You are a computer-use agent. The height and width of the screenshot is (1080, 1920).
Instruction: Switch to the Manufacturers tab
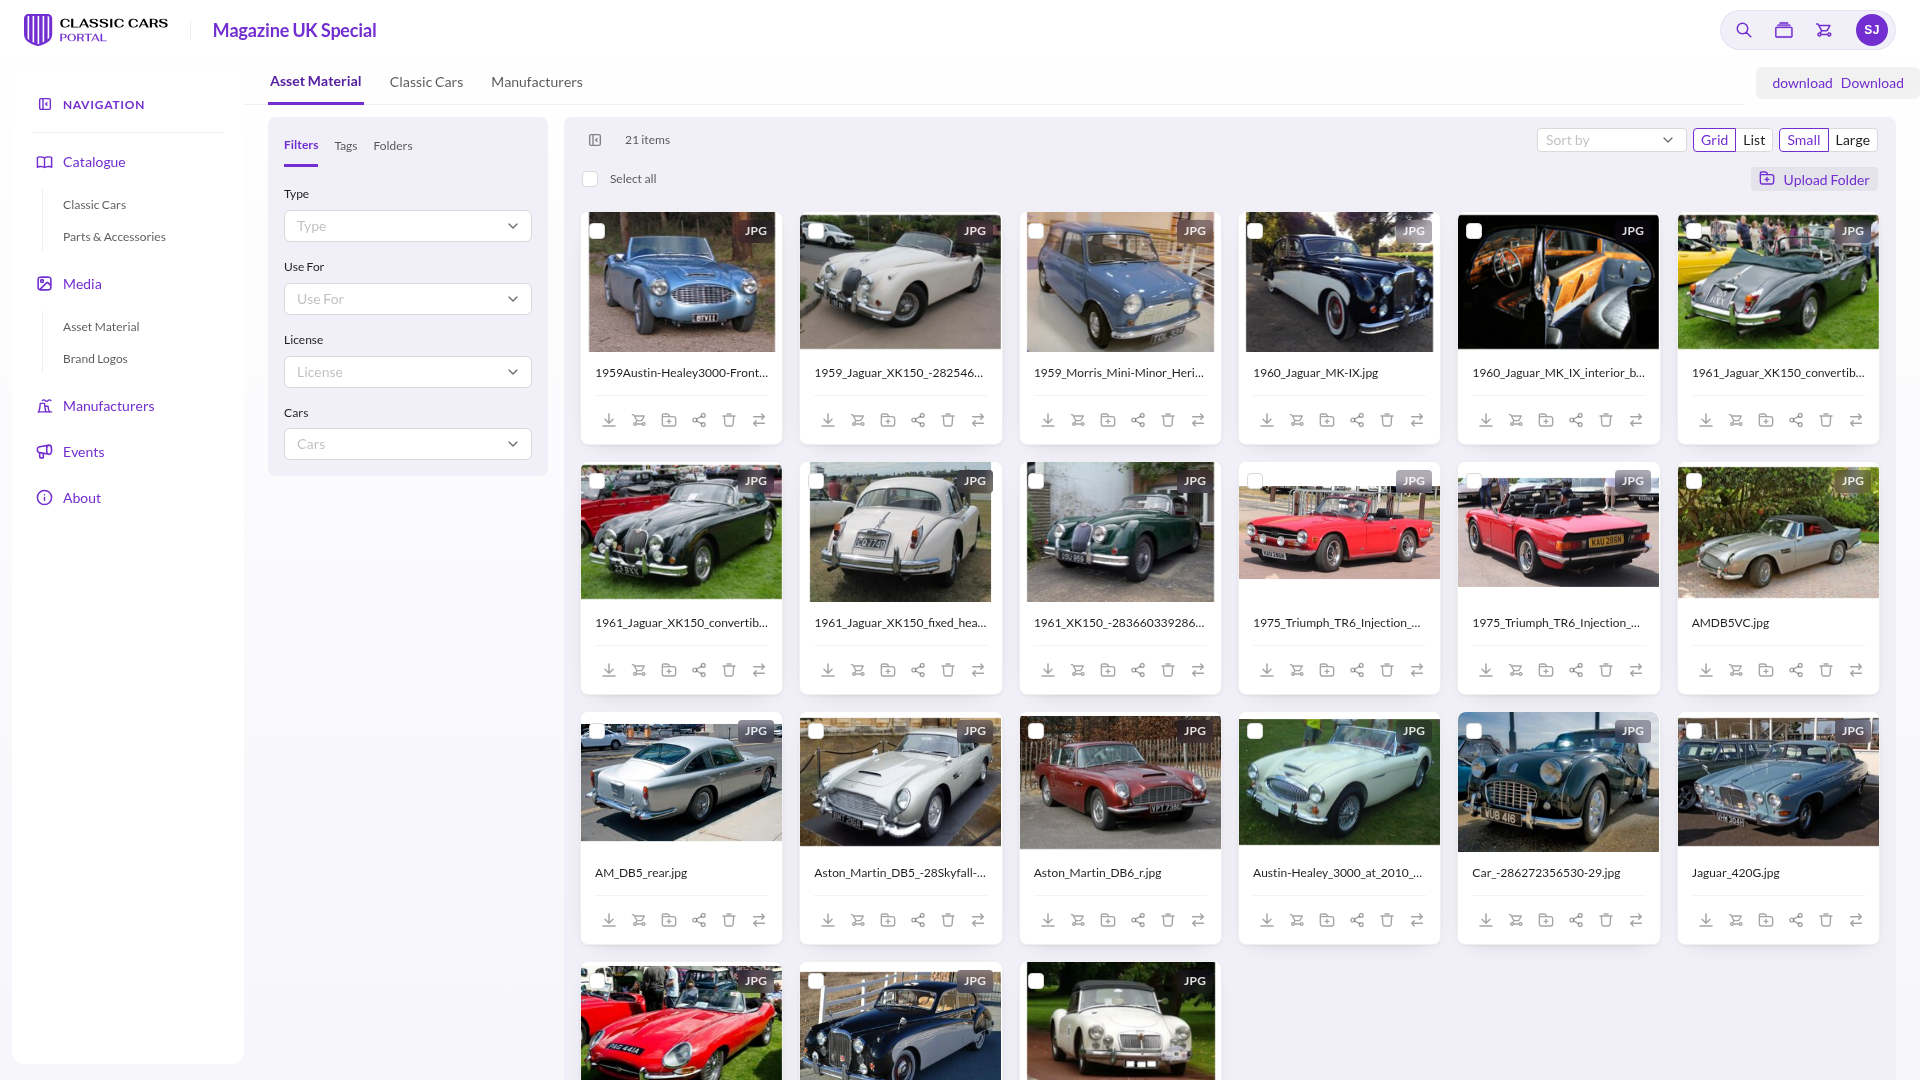pos(537,82)
